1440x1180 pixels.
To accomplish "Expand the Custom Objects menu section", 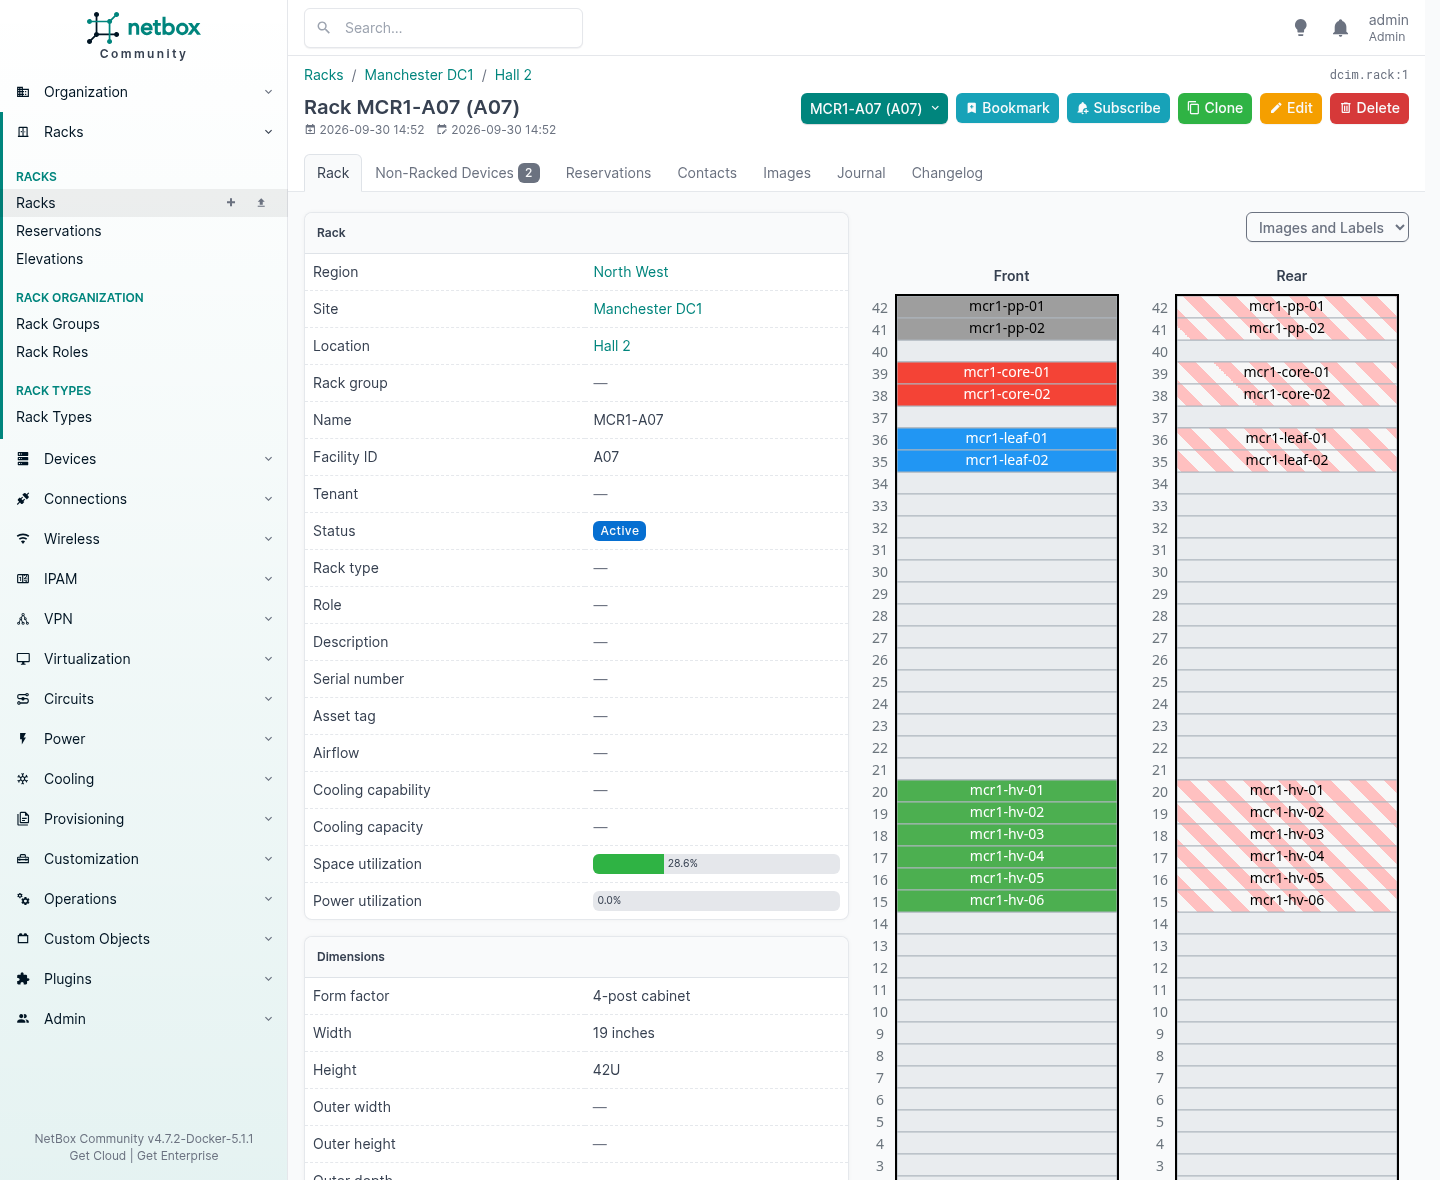I will (144, 939).
